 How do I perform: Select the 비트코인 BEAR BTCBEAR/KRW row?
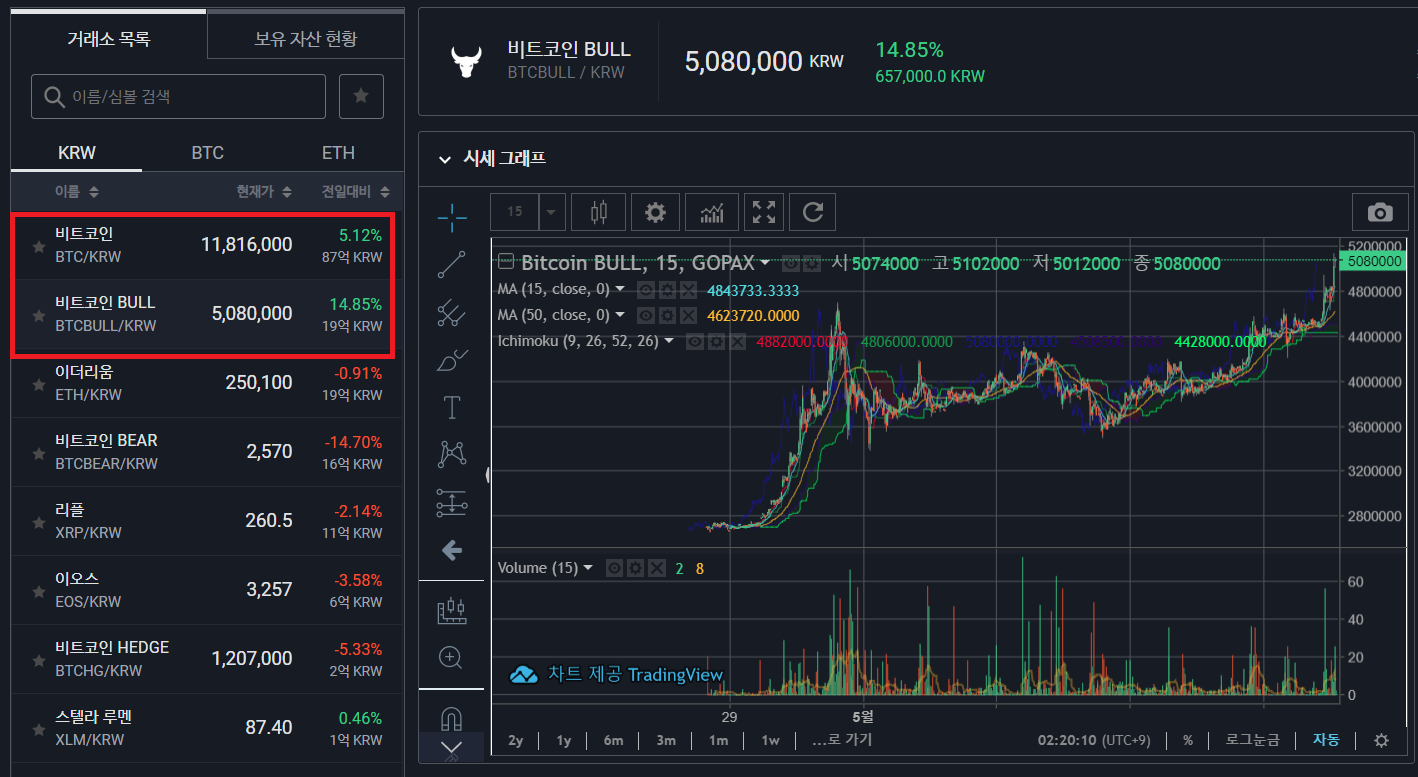point(207,452)
